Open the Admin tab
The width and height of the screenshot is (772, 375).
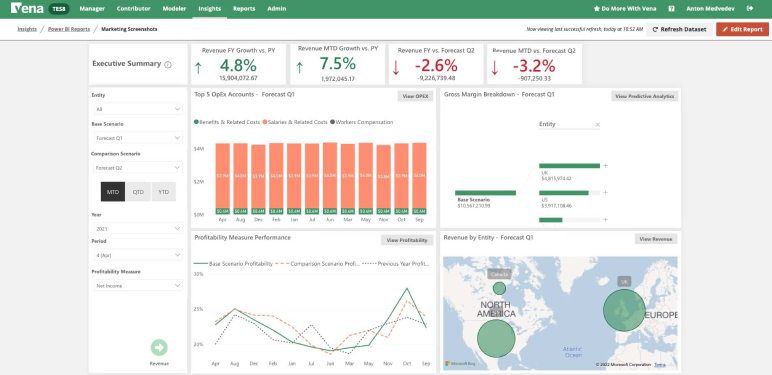pyautogui.click(x=277, y=9)
